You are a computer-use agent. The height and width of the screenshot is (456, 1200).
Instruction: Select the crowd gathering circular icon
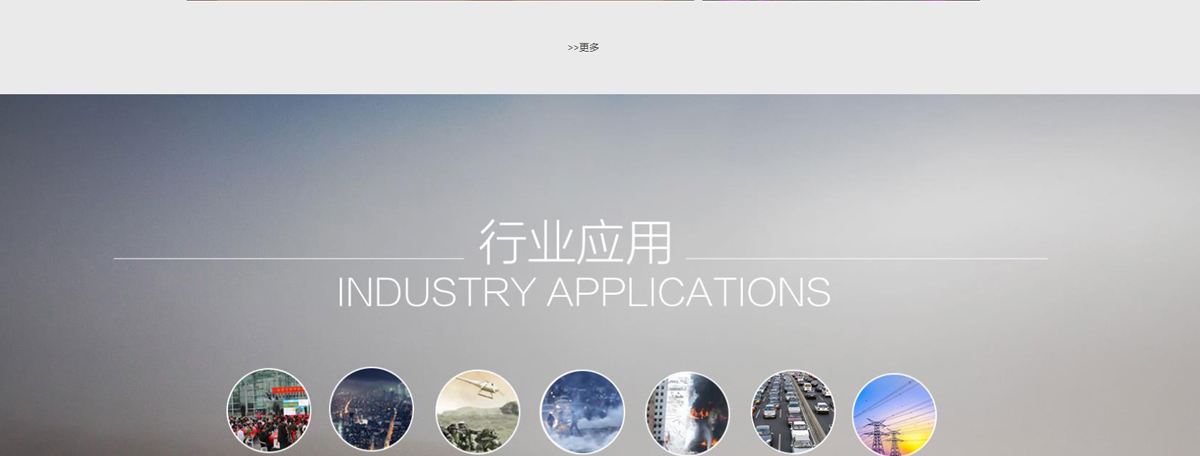click(x=269, y=411)
